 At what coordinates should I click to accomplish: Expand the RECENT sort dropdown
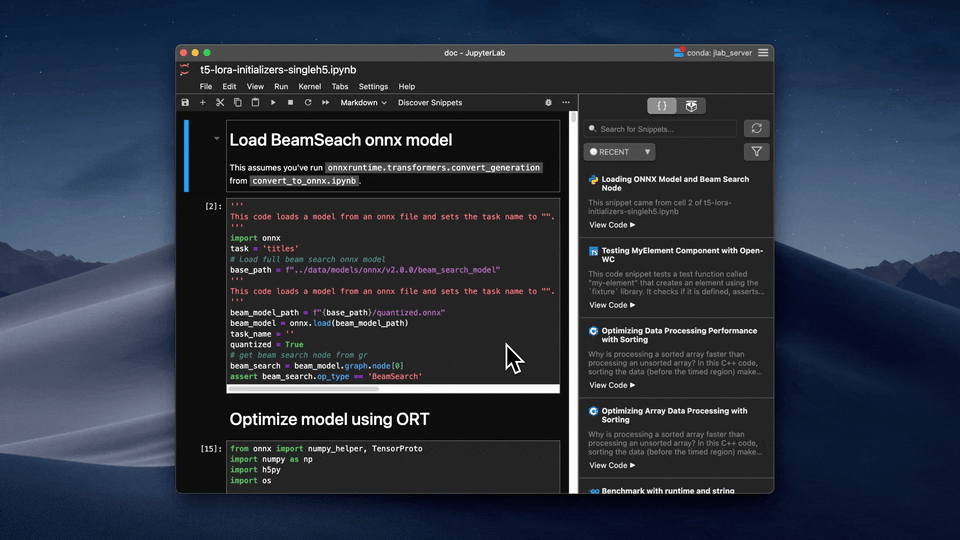(619, 152)
